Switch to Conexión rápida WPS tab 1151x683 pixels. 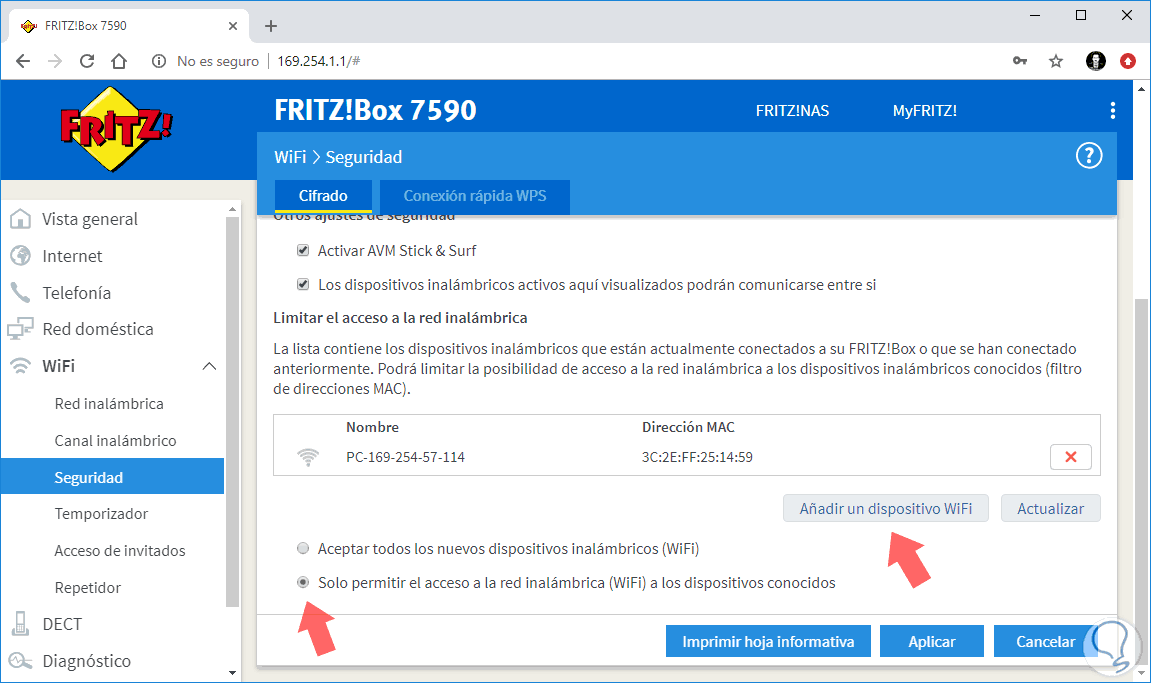(x=475, y=196)
